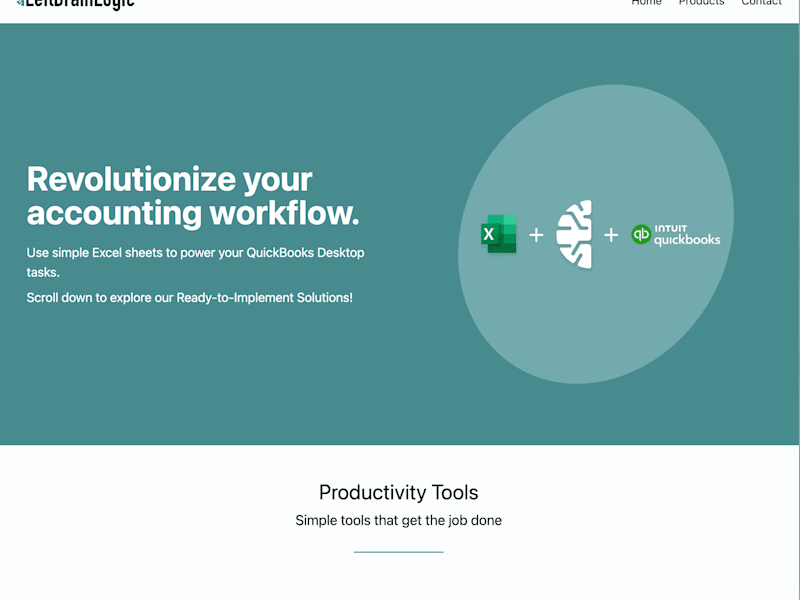
Task: Click the Productivity Tools heading
Action: (398, 492)
